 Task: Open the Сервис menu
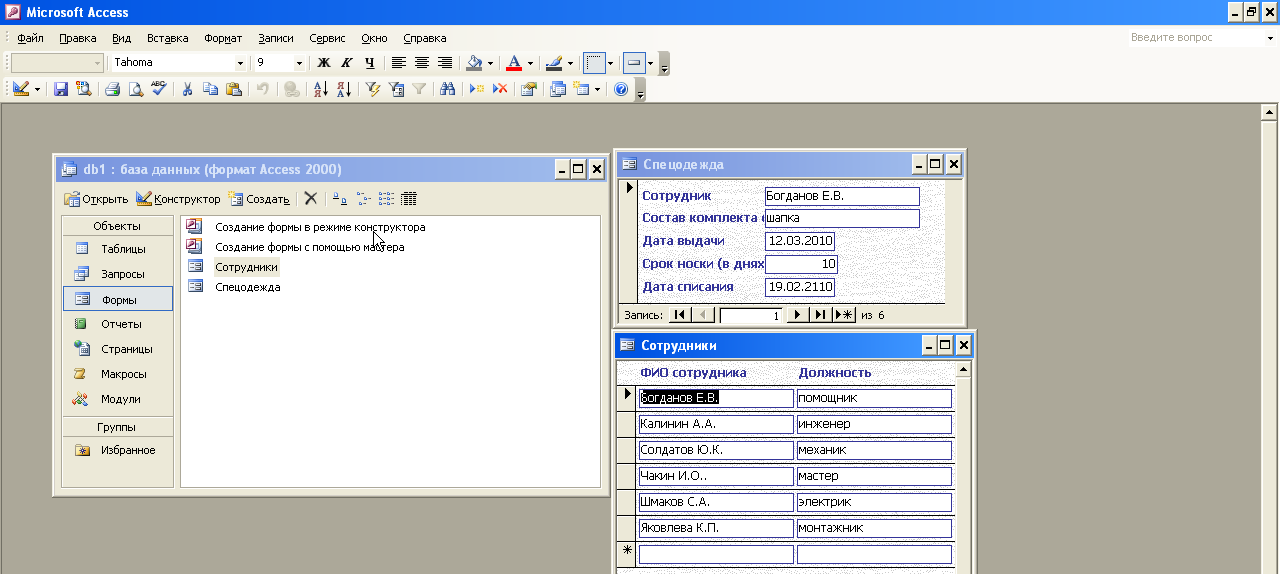327,38
